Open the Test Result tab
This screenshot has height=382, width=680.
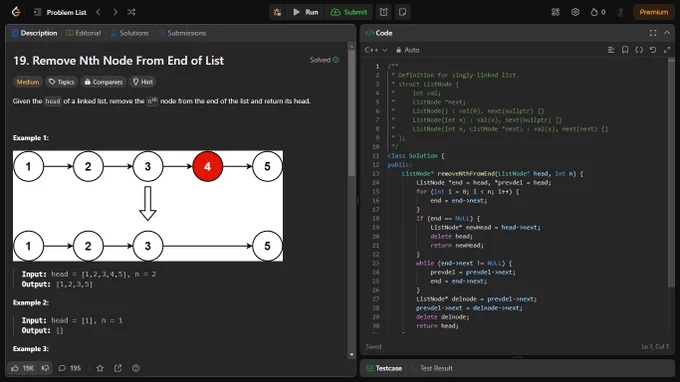tap(431, 368)
